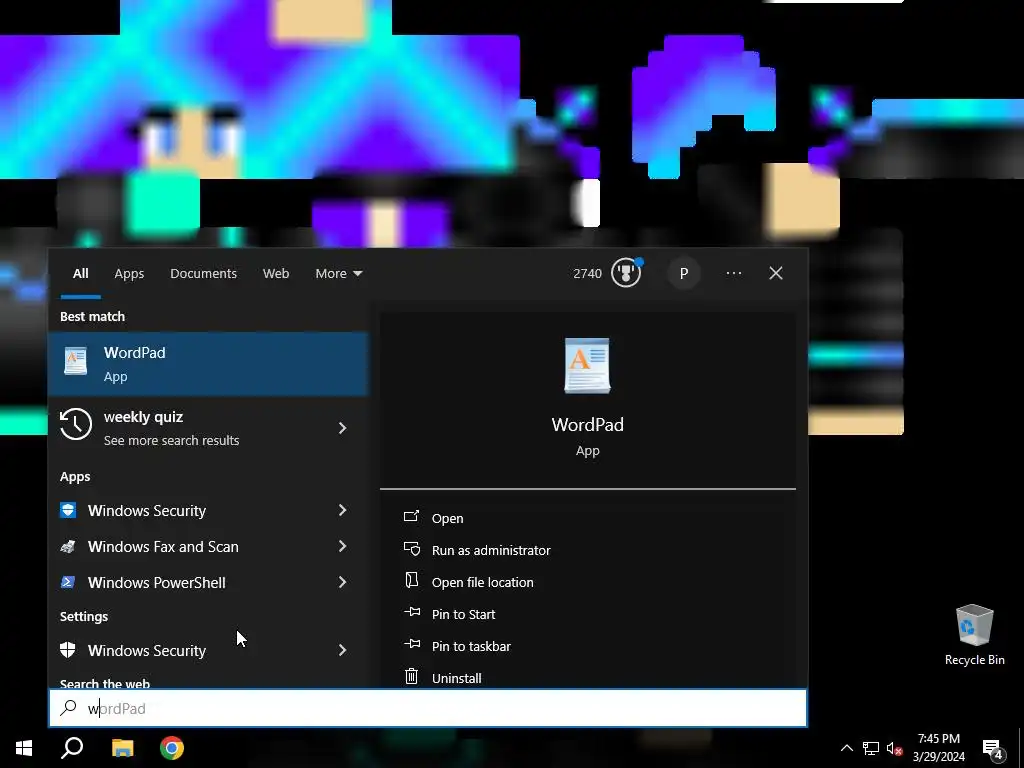Screen dimensions: 1024x768
Task: Open the notification center icon
Action: pyautogui.click(x=993, y=748)
